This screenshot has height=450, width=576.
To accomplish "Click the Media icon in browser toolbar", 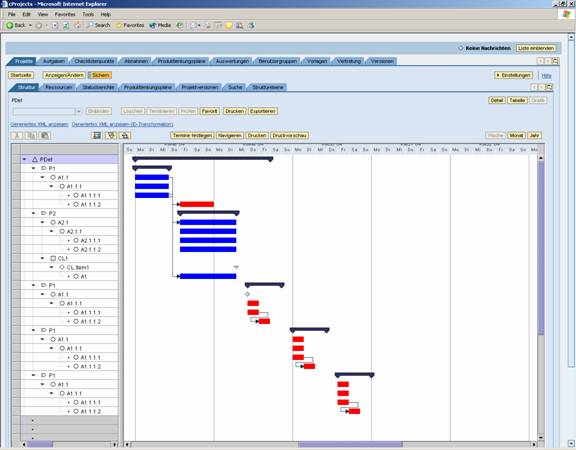I will coord(153,25).
